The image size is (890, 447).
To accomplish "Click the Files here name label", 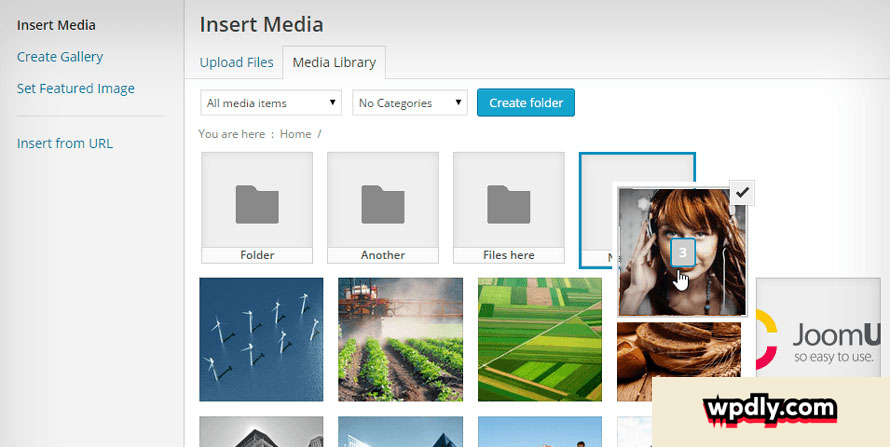I will click(x=509, y=255).
